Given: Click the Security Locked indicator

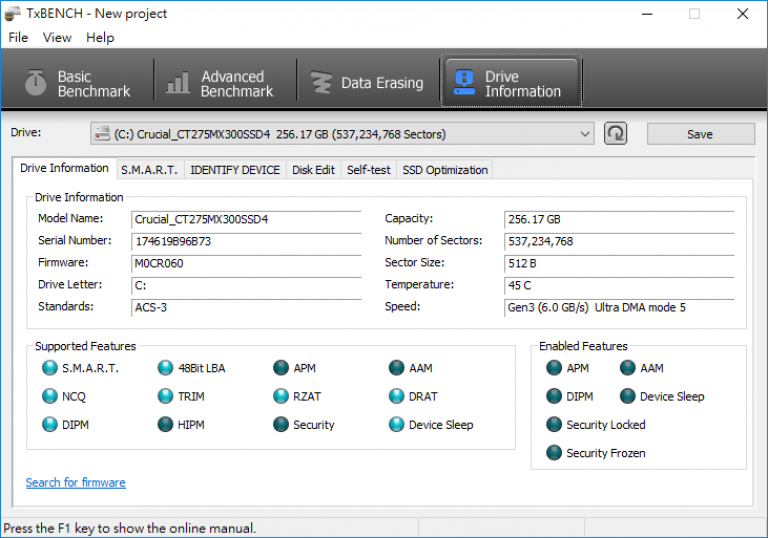Looking at the screenshot, I should coord(554,424).
